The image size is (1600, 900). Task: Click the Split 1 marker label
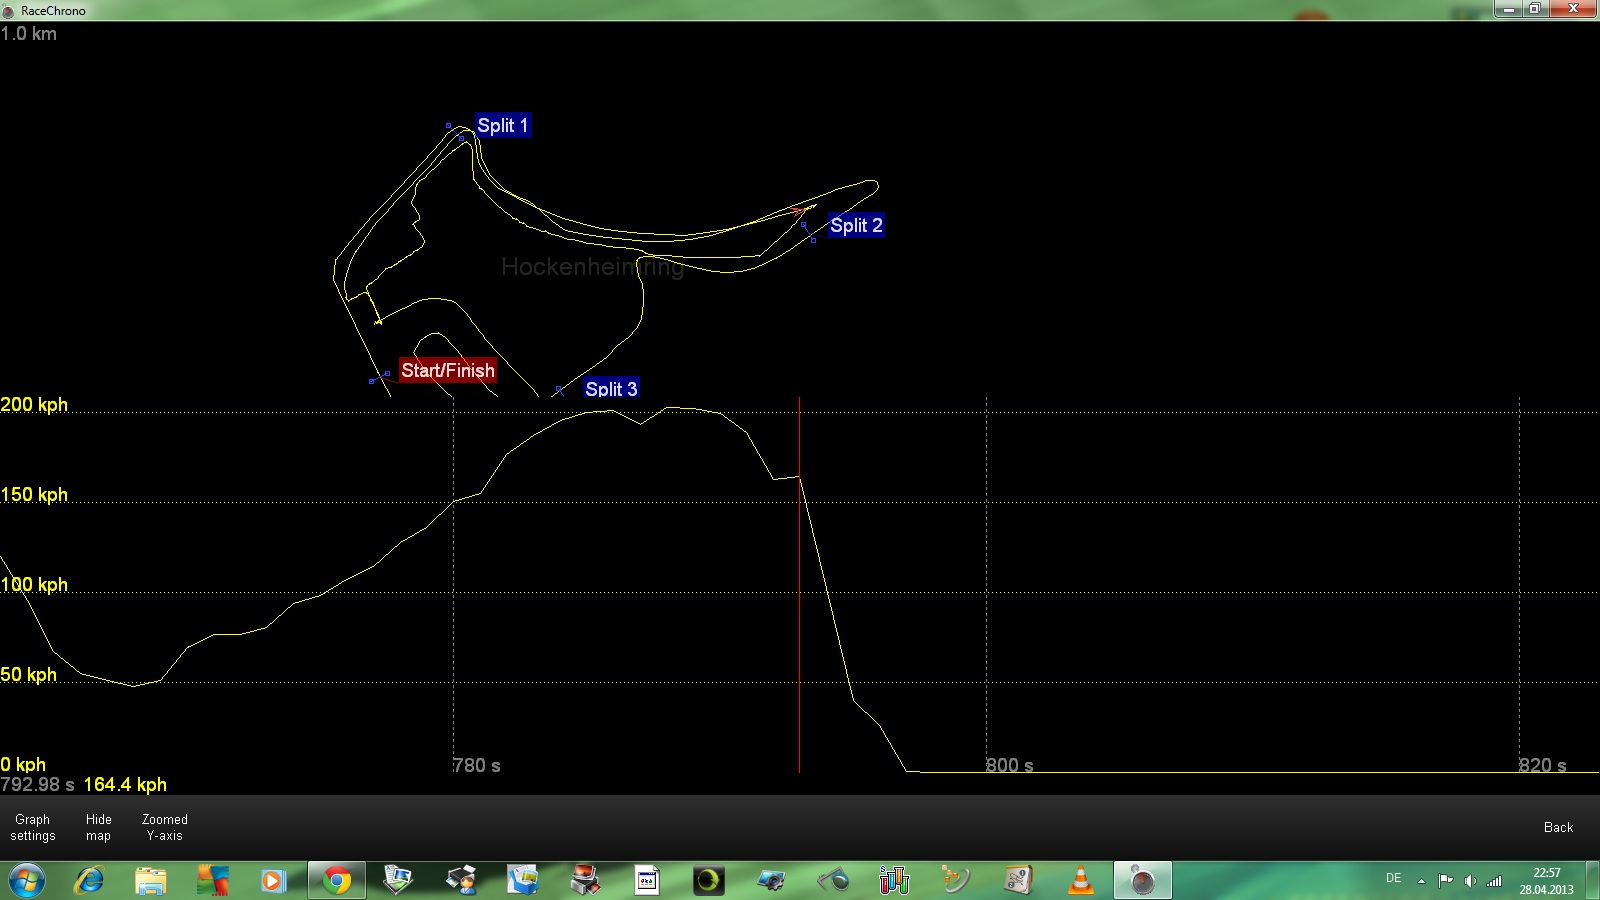click(x=502, y=125)
